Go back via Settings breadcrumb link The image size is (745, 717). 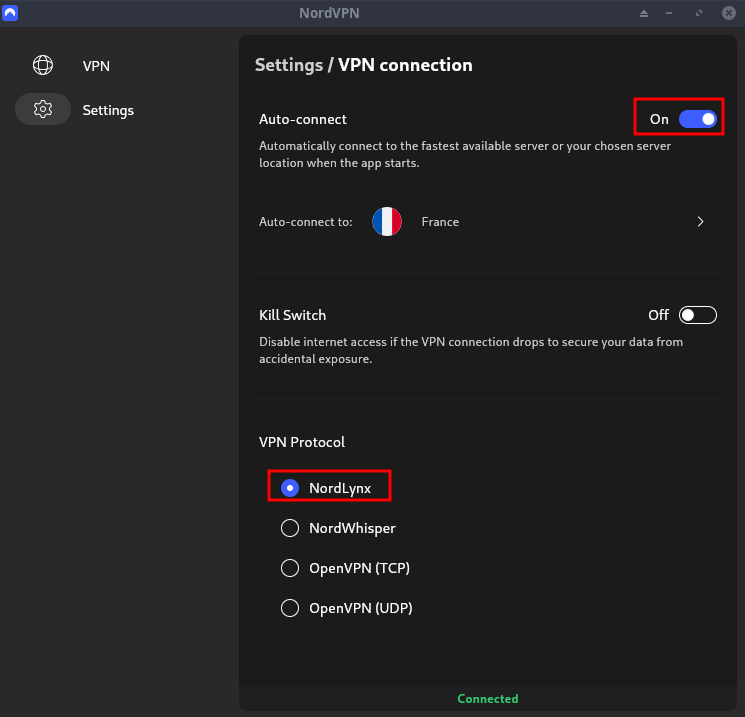coord(288,65)
